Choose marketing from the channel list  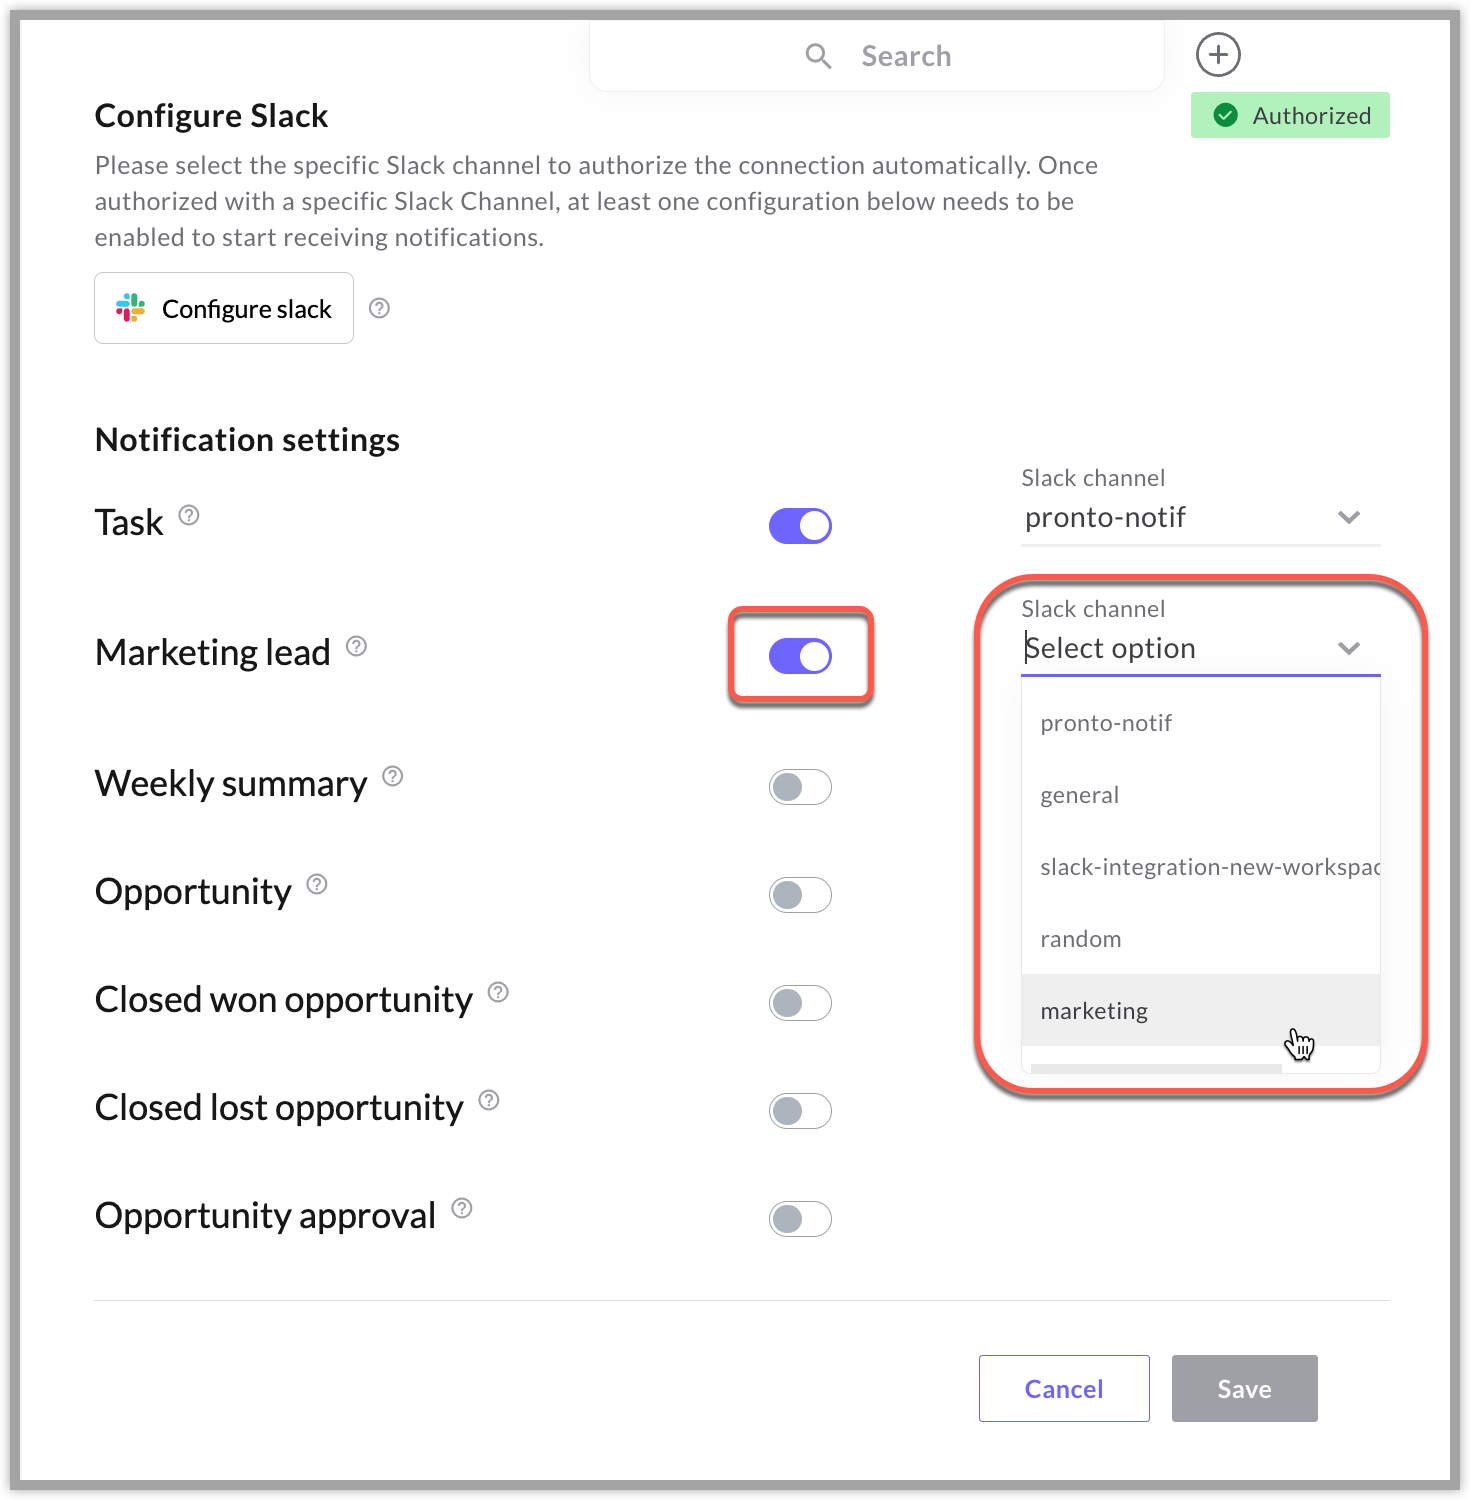click(1200, 1011)
